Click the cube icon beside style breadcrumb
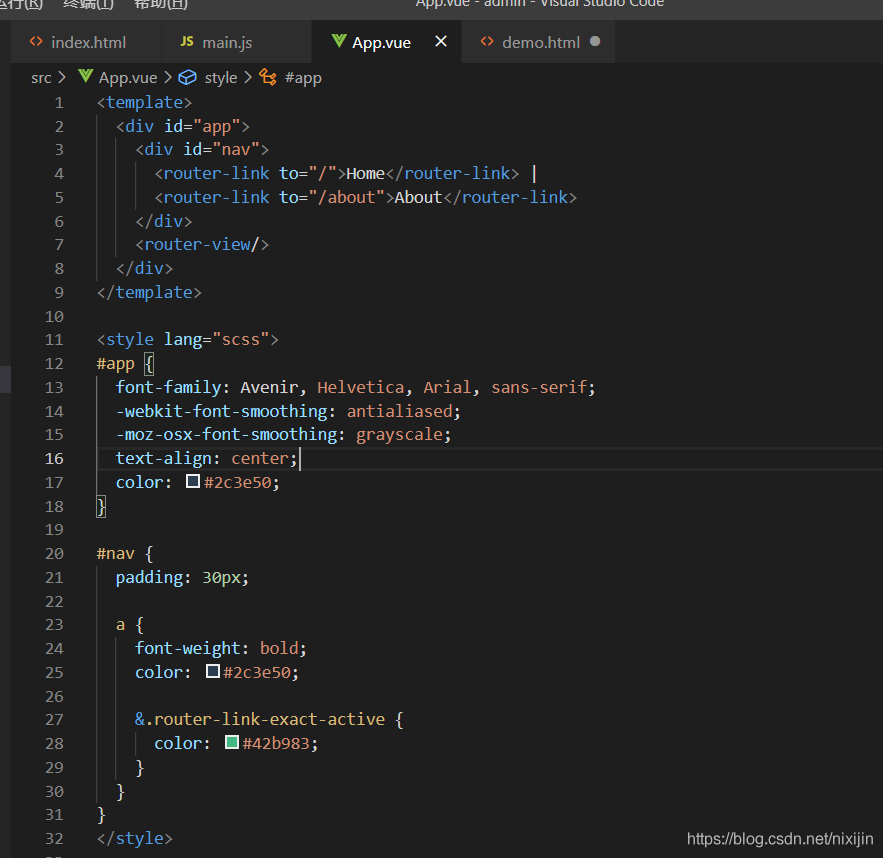 pos(188,77)
